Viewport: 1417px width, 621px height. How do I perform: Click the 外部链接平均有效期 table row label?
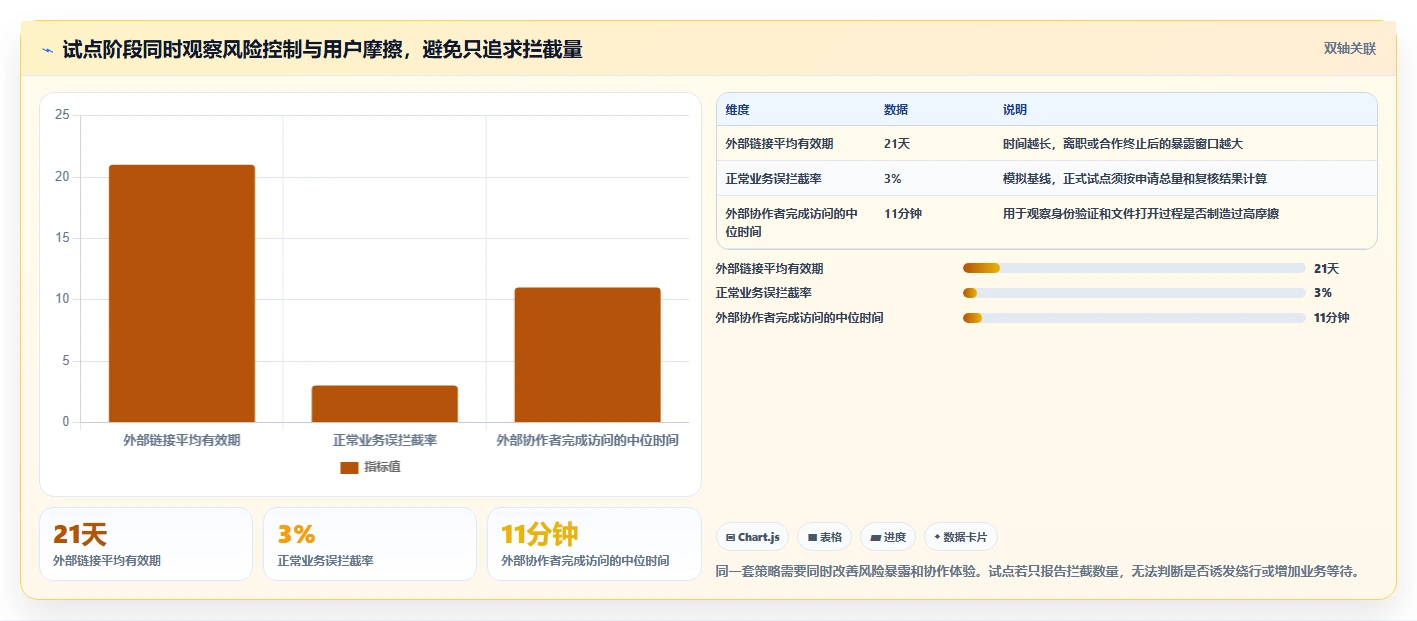pos(780,144)
